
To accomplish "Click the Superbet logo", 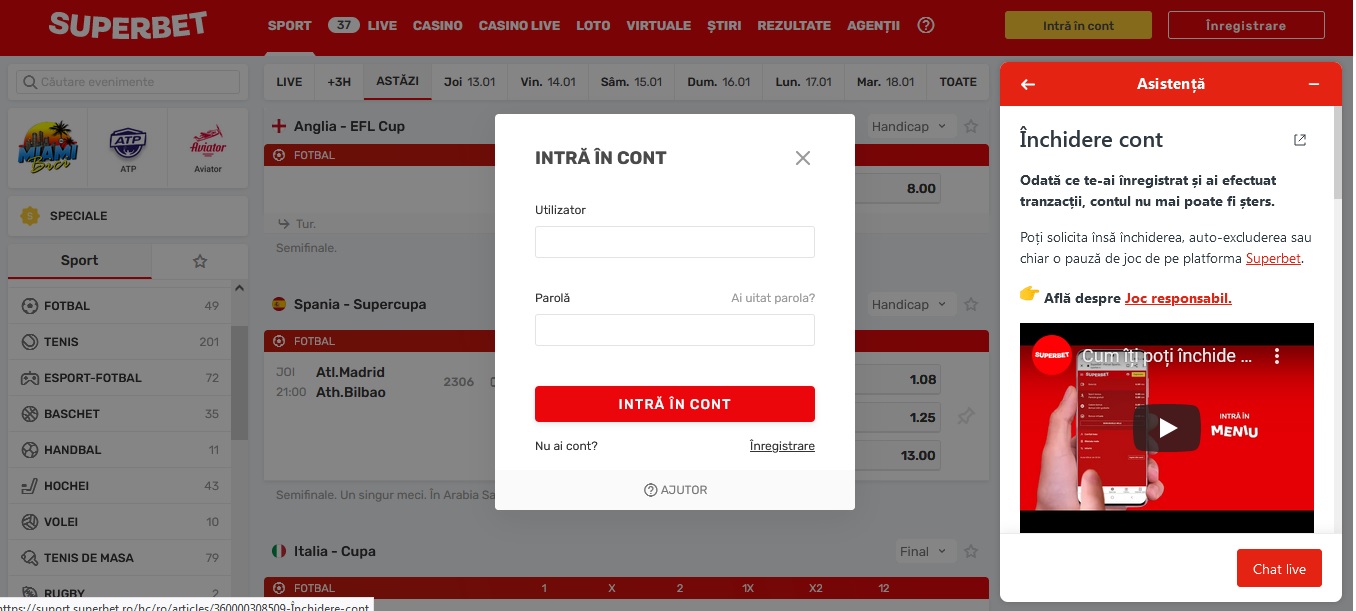I will [x=127, y=25].
